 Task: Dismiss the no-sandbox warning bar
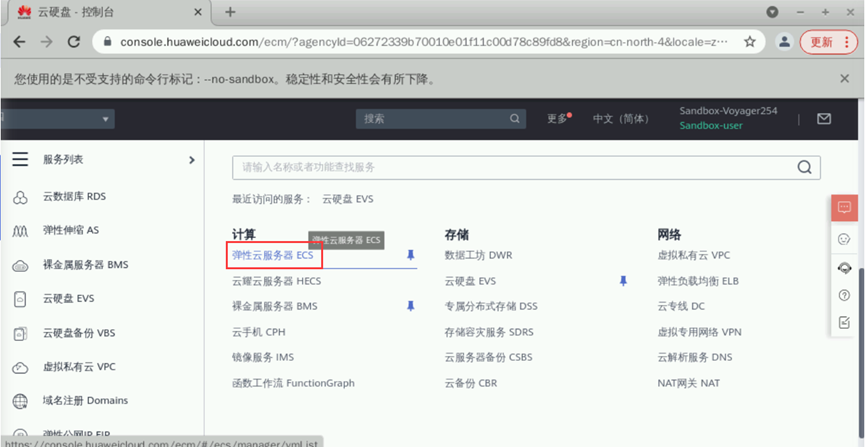click(844, 79)
